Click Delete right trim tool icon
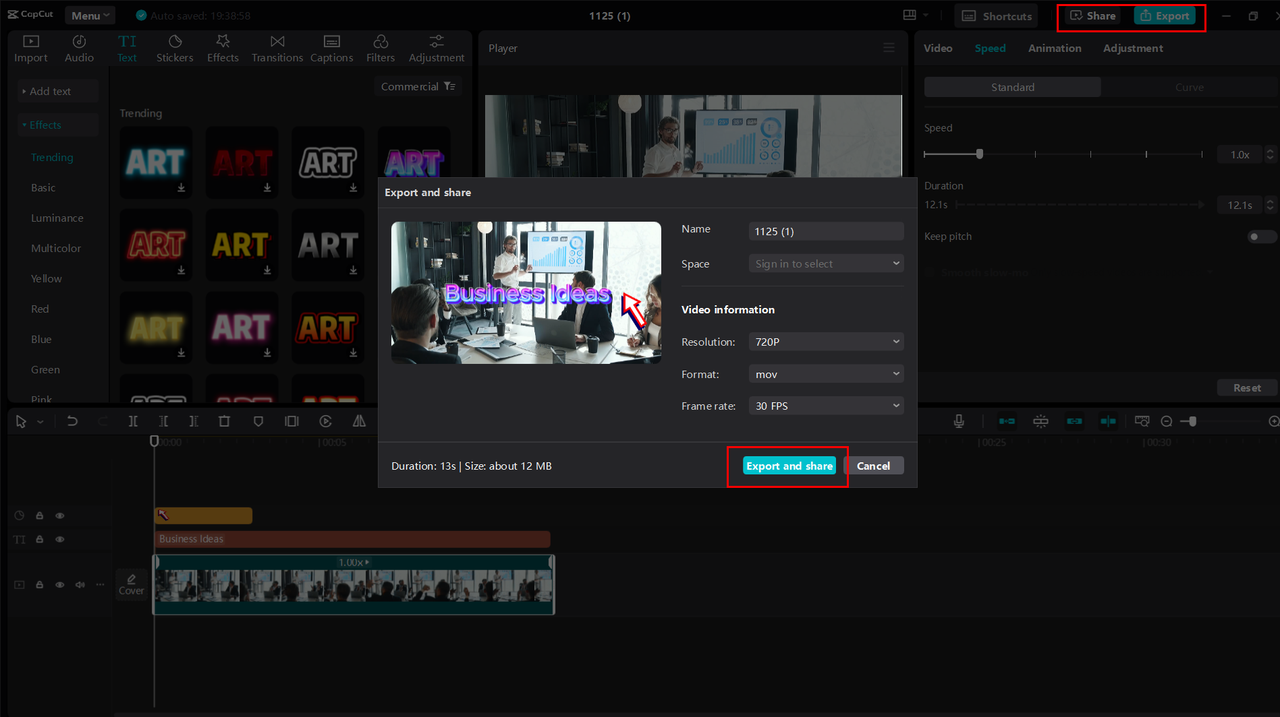The image size is (1280, 717). point(194,422)
